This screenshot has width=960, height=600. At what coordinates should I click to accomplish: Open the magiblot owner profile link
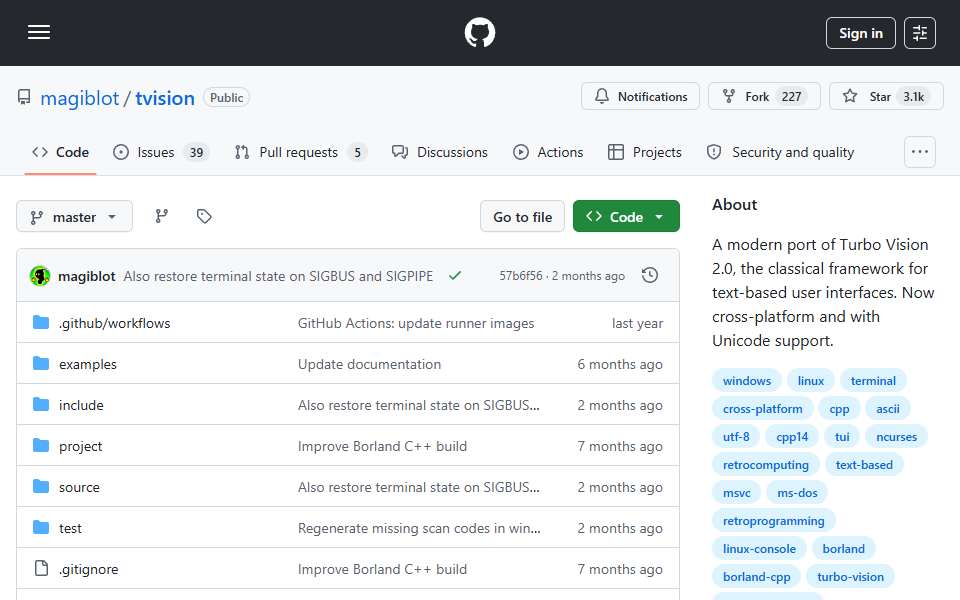coord(80,98)
